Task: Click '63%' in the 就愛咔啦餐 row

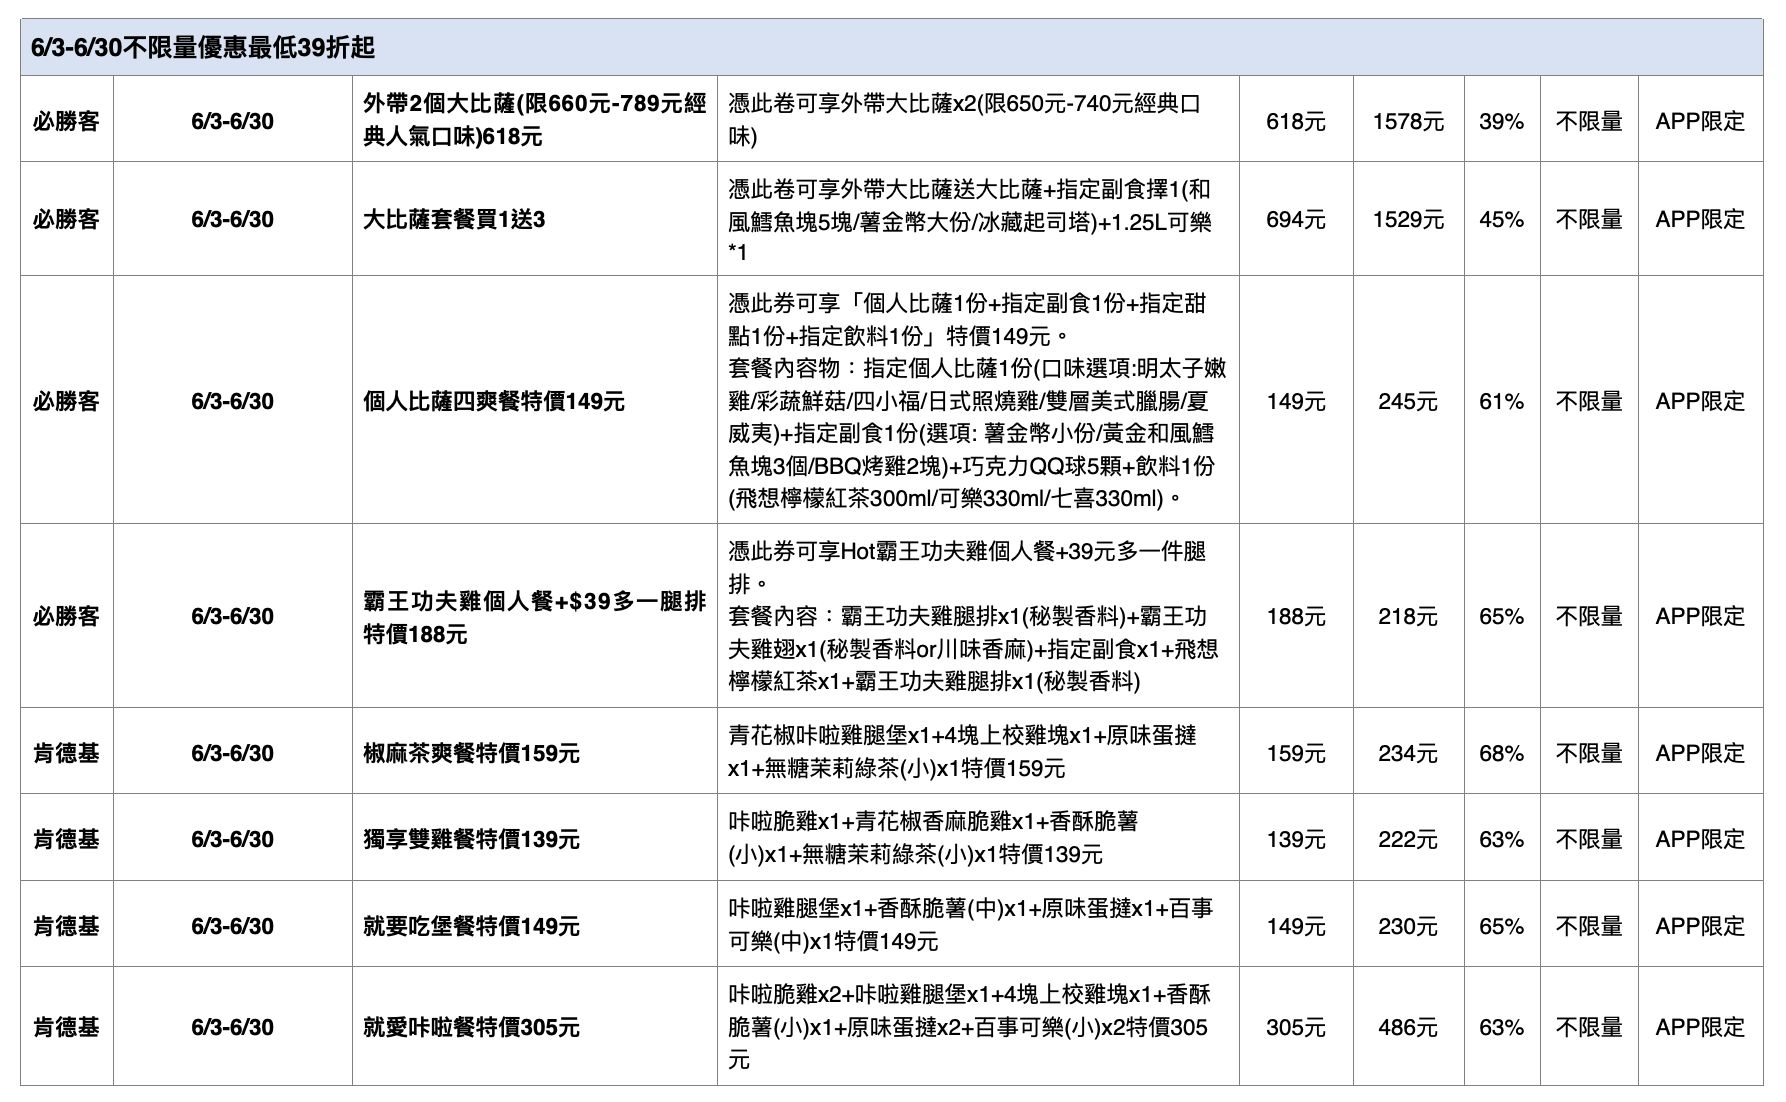Action: (x=1501, y=1027)
